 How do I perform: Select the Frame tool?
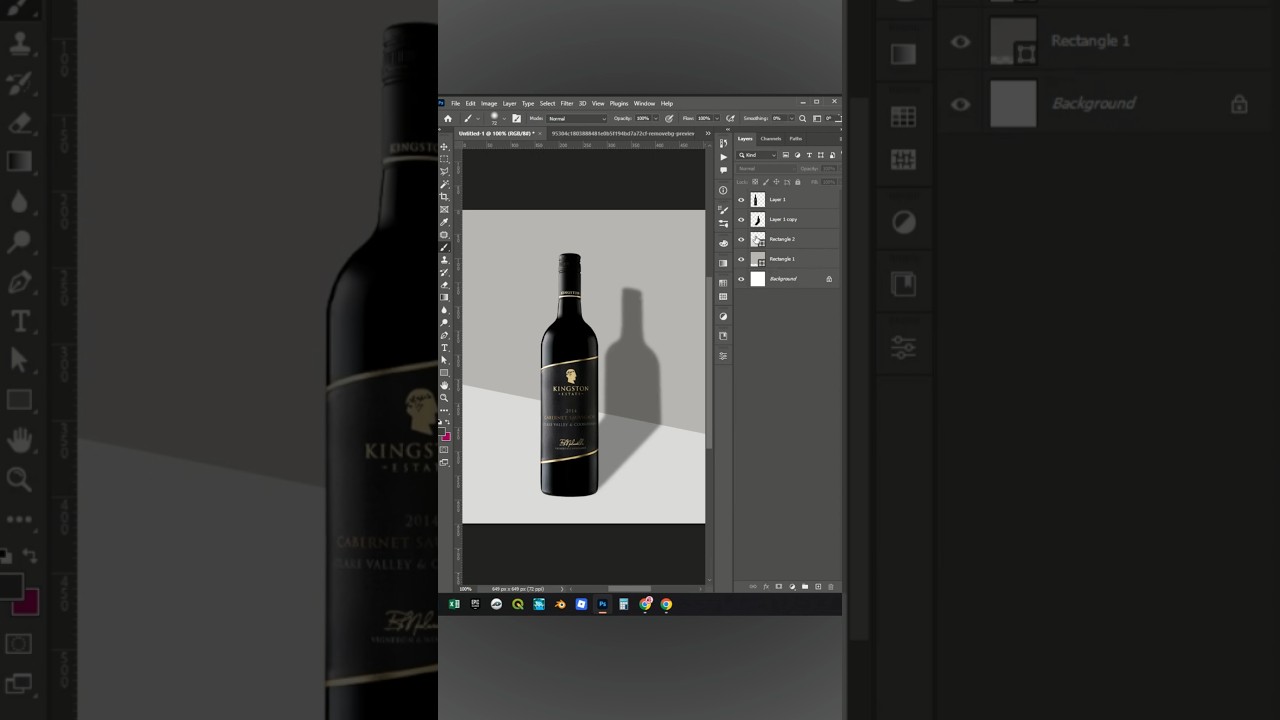tap(445, 209)
